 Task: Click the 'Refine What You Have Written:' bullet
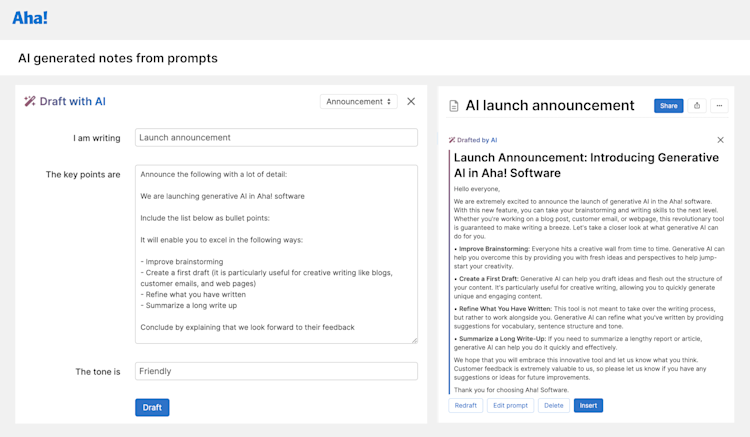[x=505, y=309]
